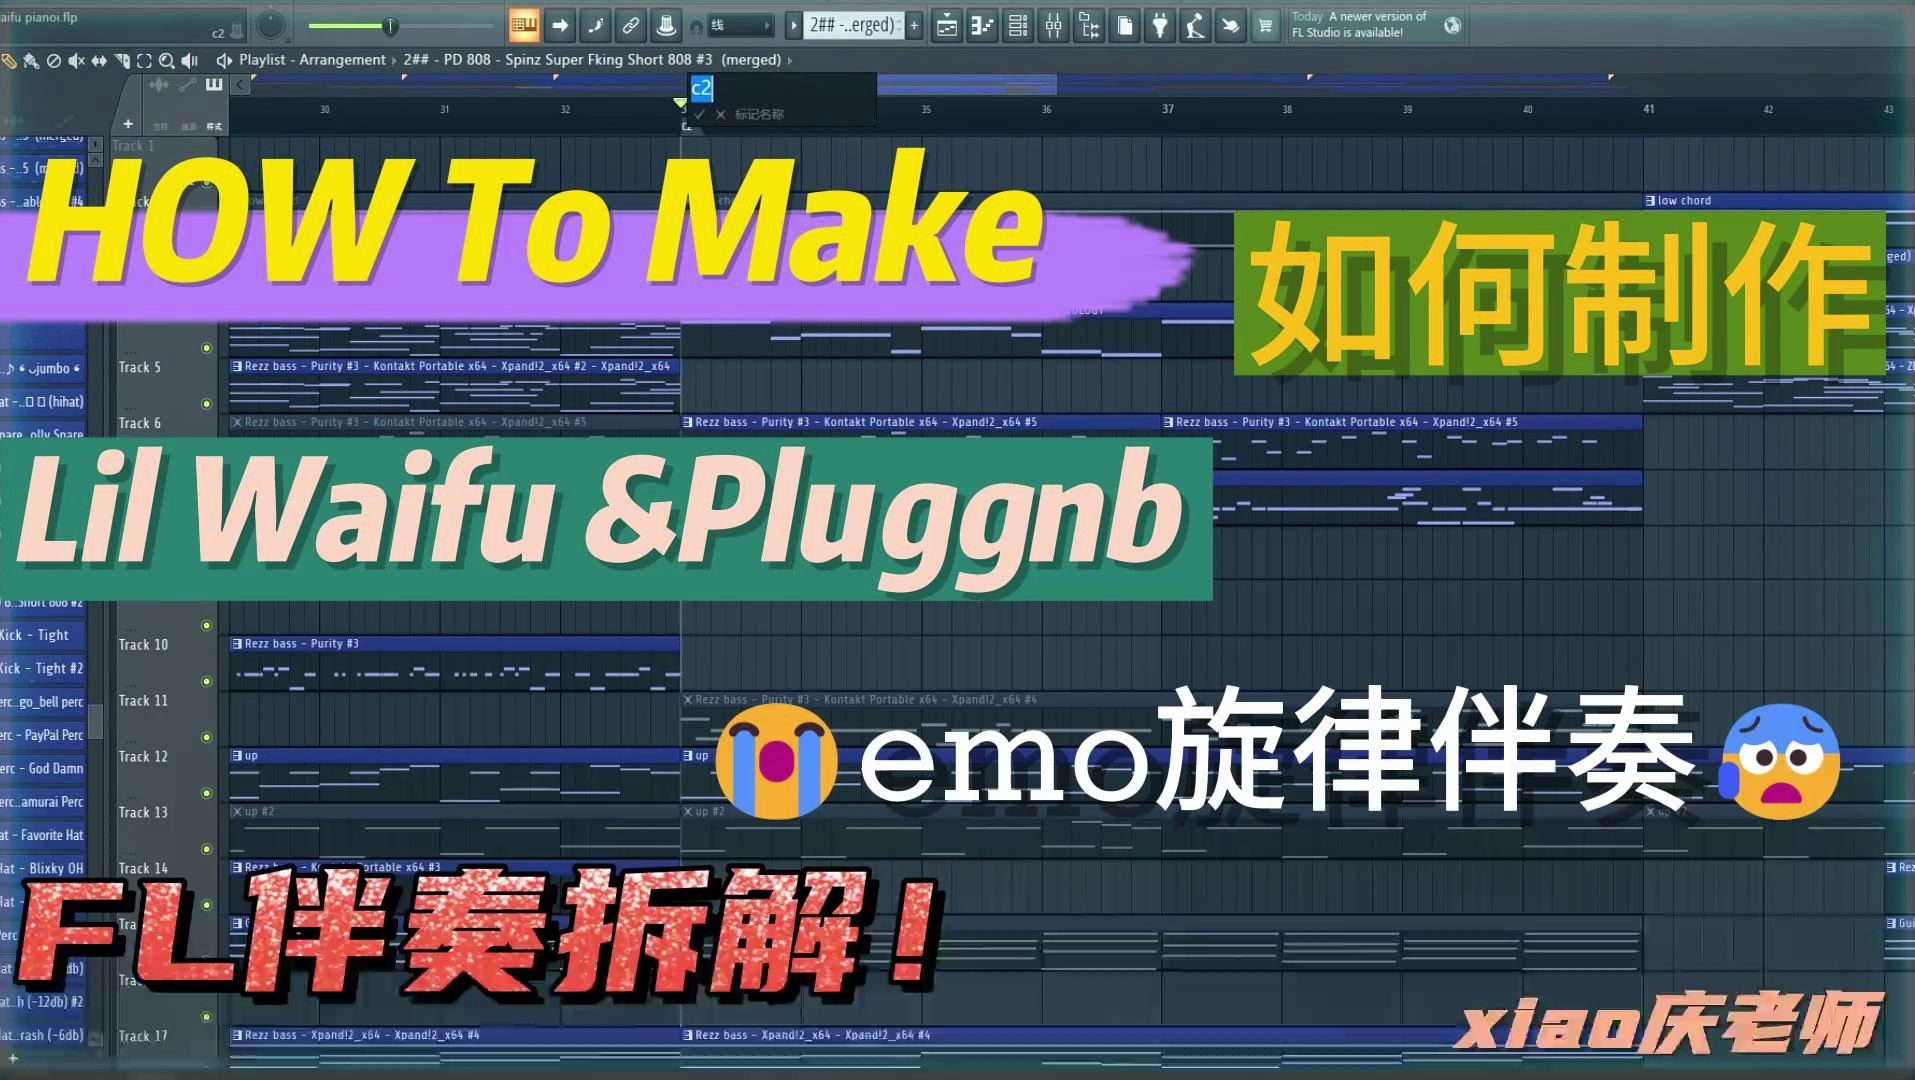Open playlist options speaker menu icon

[224, 60]
